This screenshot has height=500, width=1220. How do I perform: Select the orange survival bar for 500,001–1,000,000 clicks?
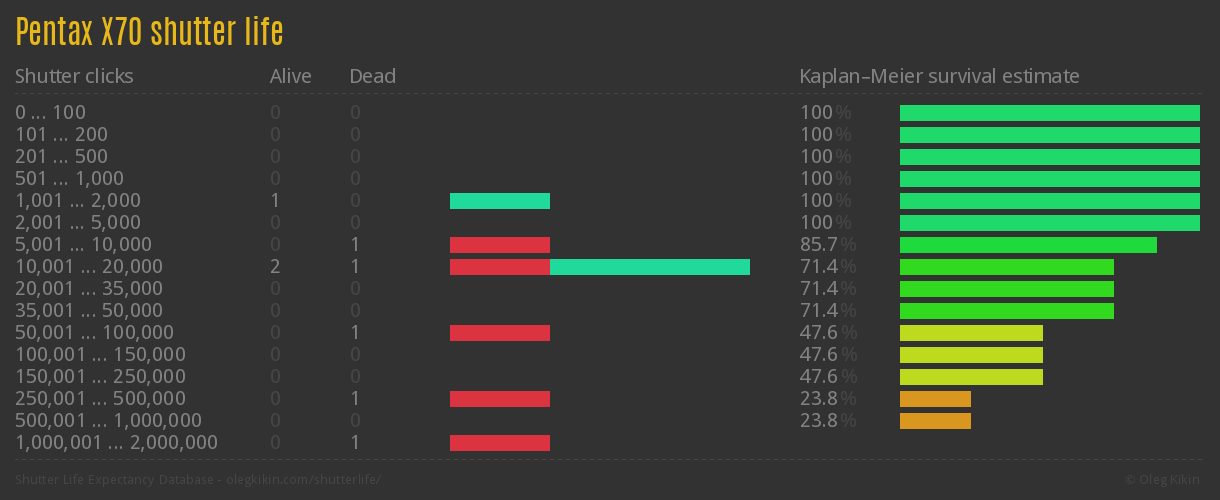coord(935,421)
